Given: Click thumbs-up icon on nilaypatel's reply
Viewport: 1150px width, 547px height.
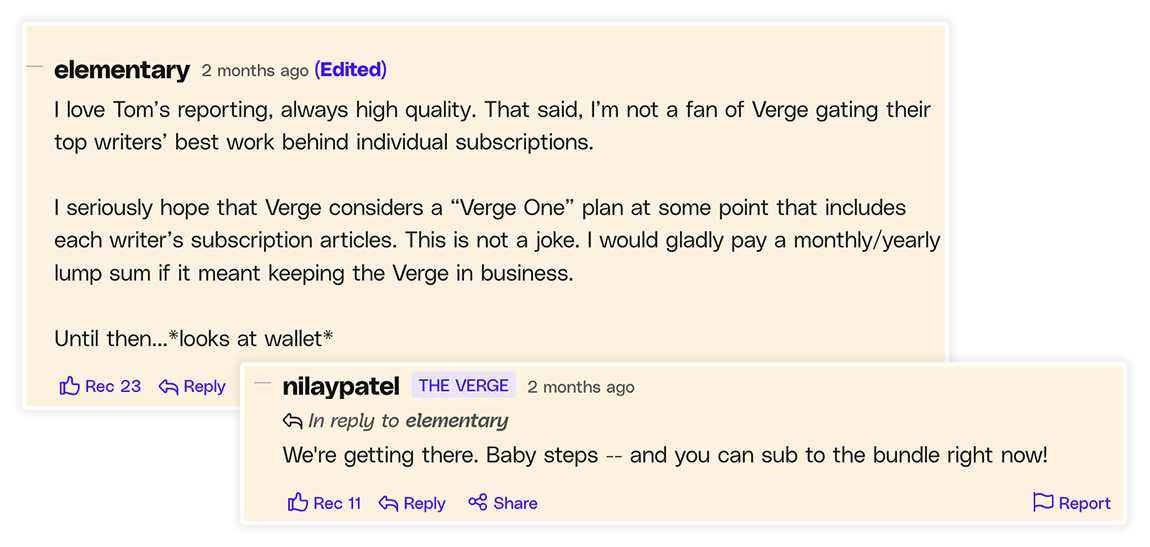Looking at the screenshot, I should coord(298,503).
